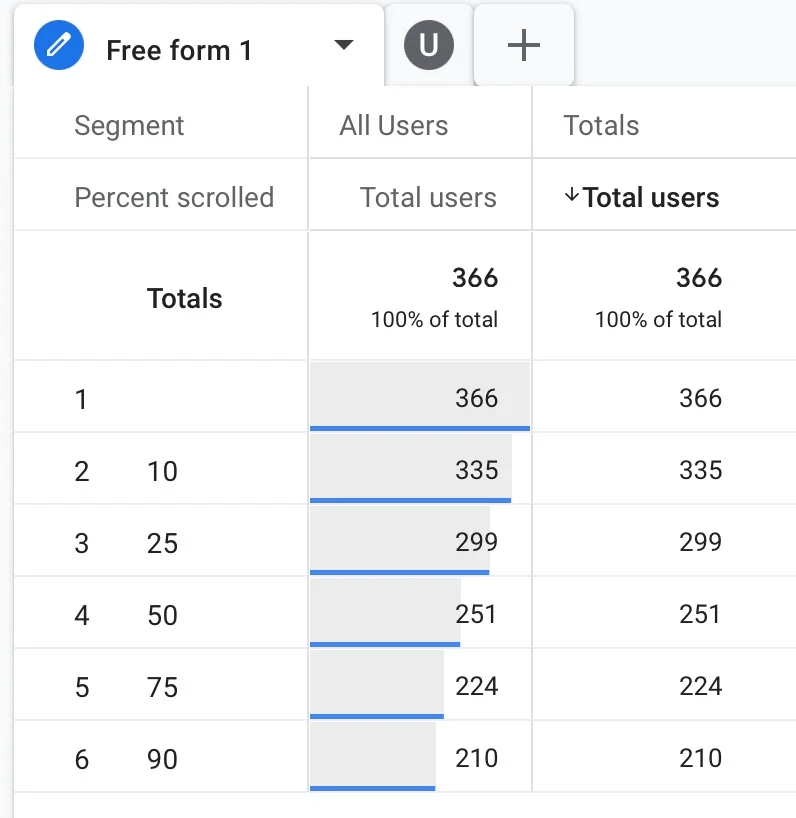This screenshot has height=818, width=796.
Task: Click the 224 bar cell in All Users
Action: point(420,684)
